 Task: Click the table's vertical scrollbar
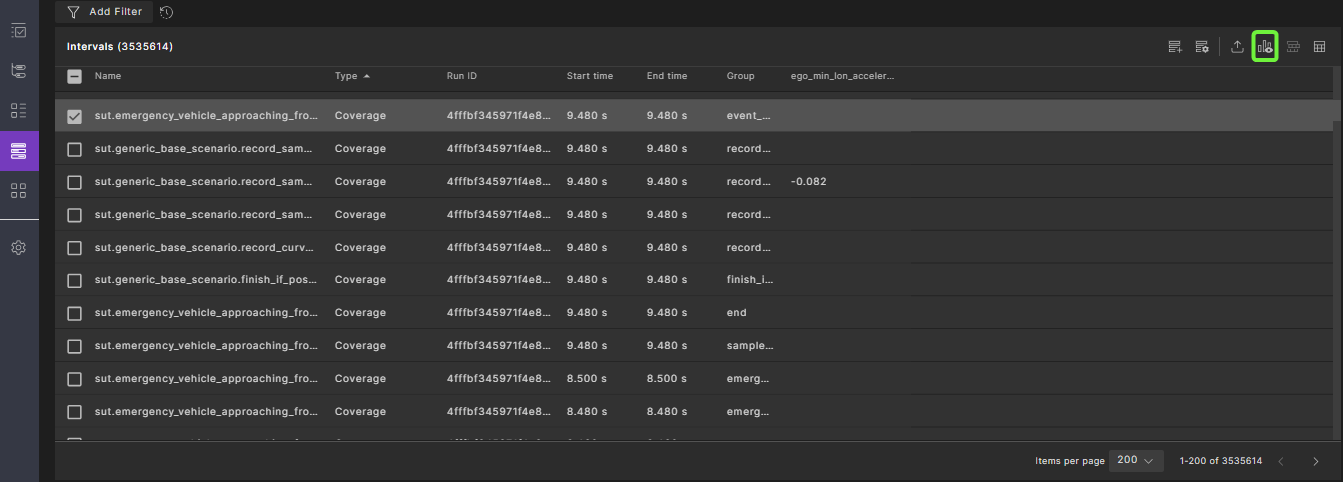coord(1337,110)
